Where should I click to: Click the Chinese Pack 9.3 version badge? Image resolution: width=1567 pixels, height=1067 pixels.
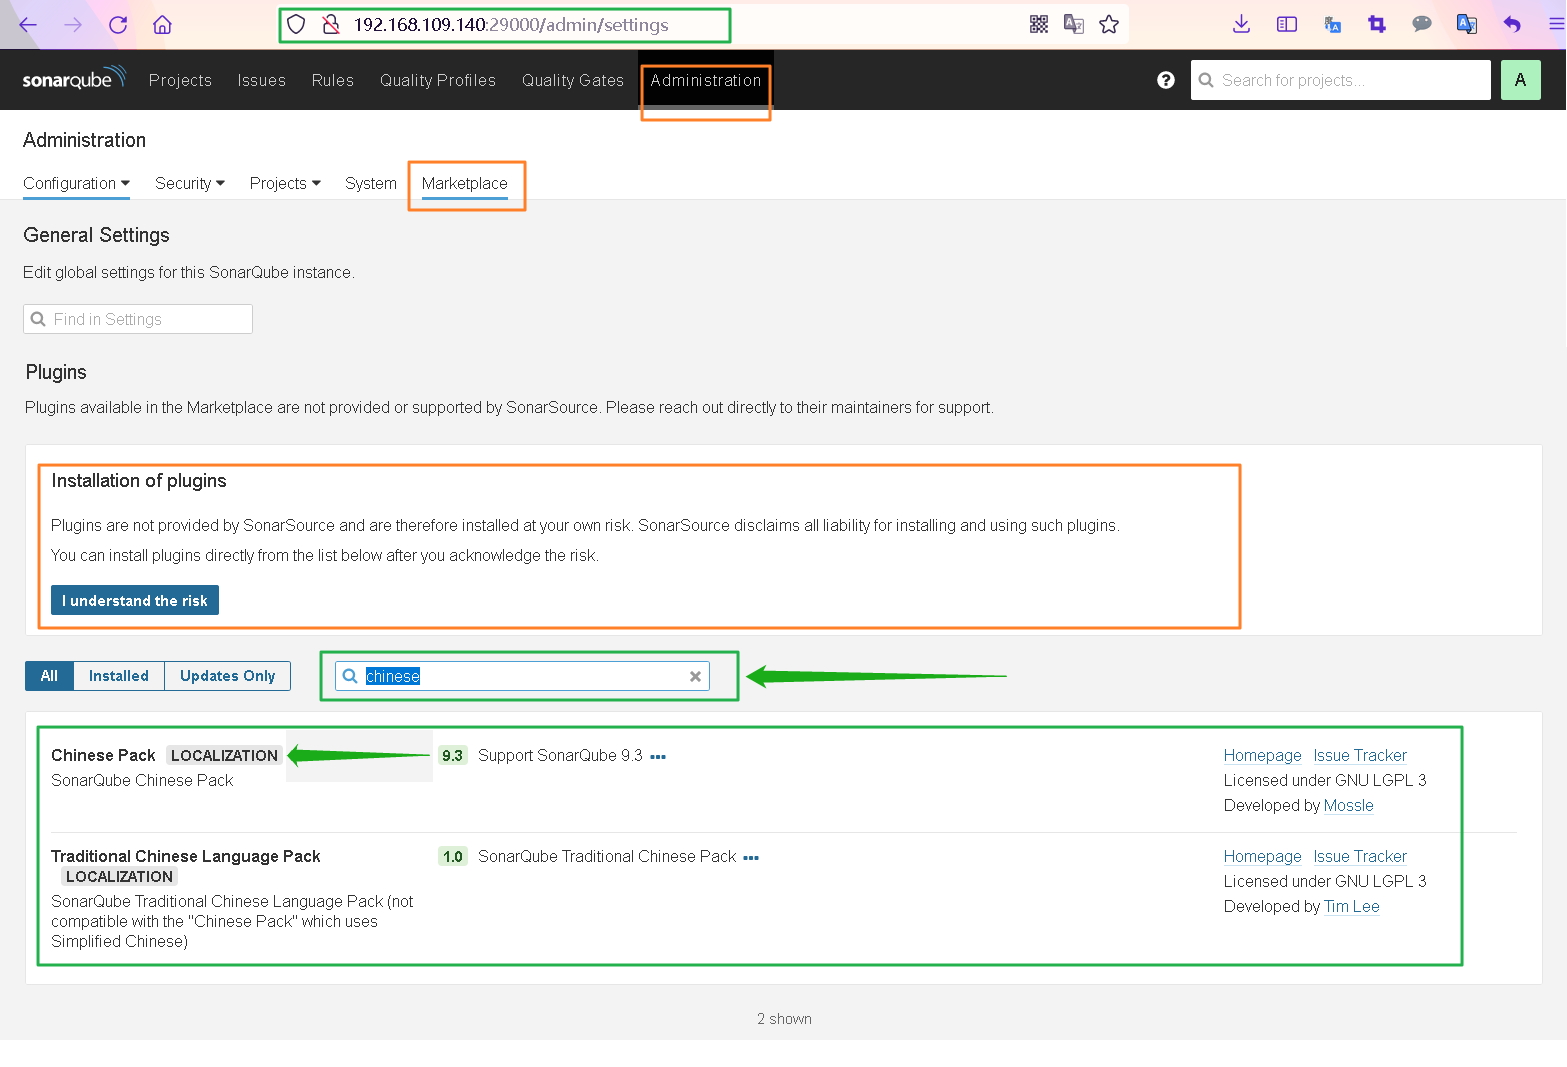click(453, 755)
